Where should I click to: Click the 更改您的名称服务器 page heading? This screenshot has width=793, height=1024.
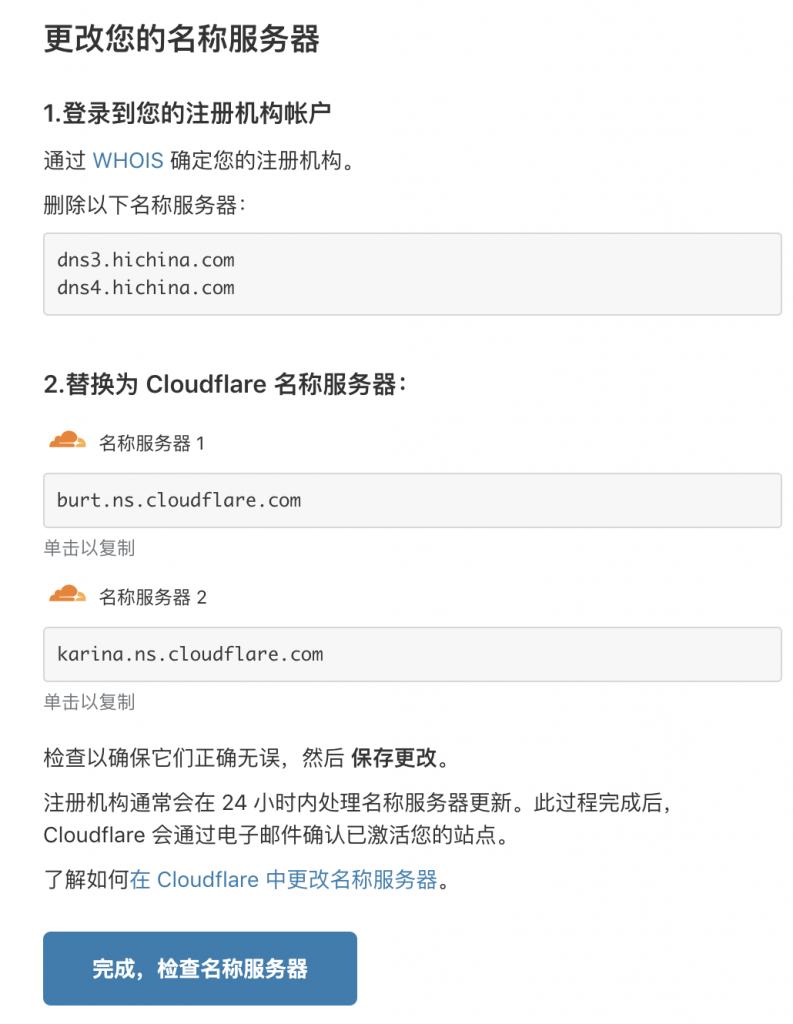coord(182,40)
